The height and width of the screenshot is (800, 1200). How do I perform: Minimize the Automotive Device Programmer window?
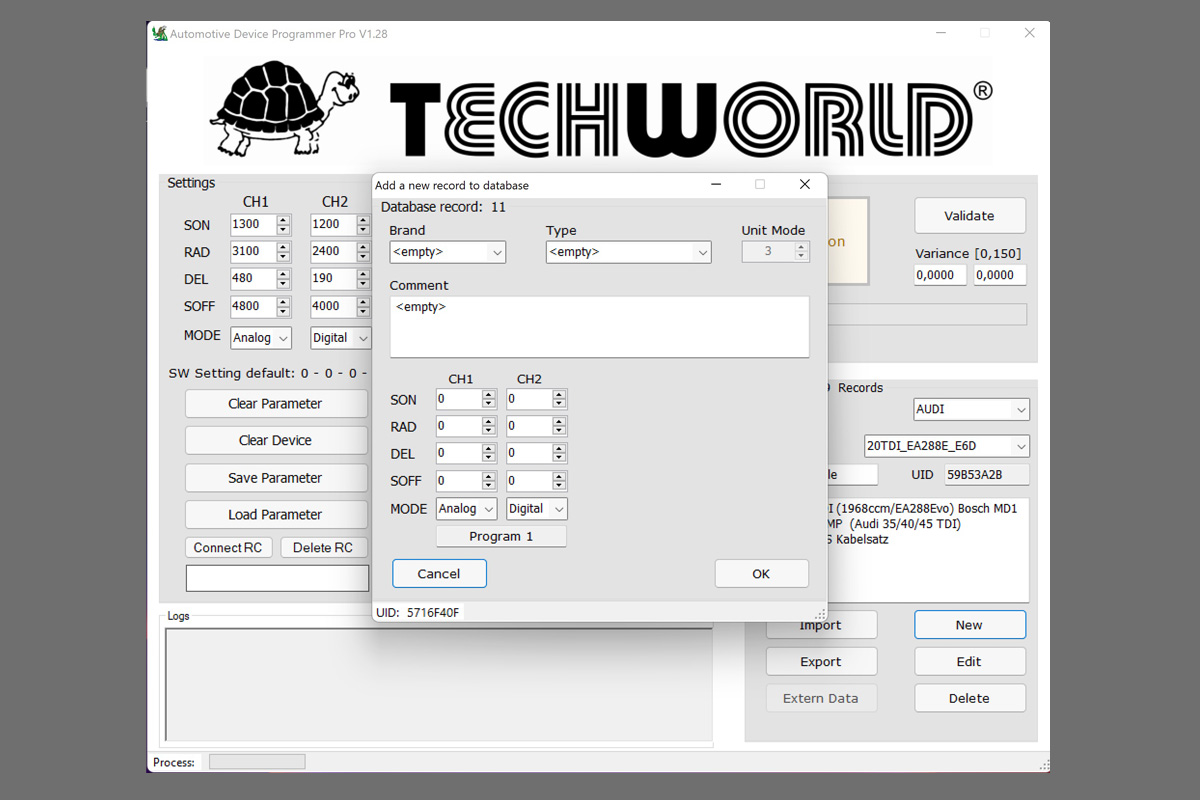[942, 33]
